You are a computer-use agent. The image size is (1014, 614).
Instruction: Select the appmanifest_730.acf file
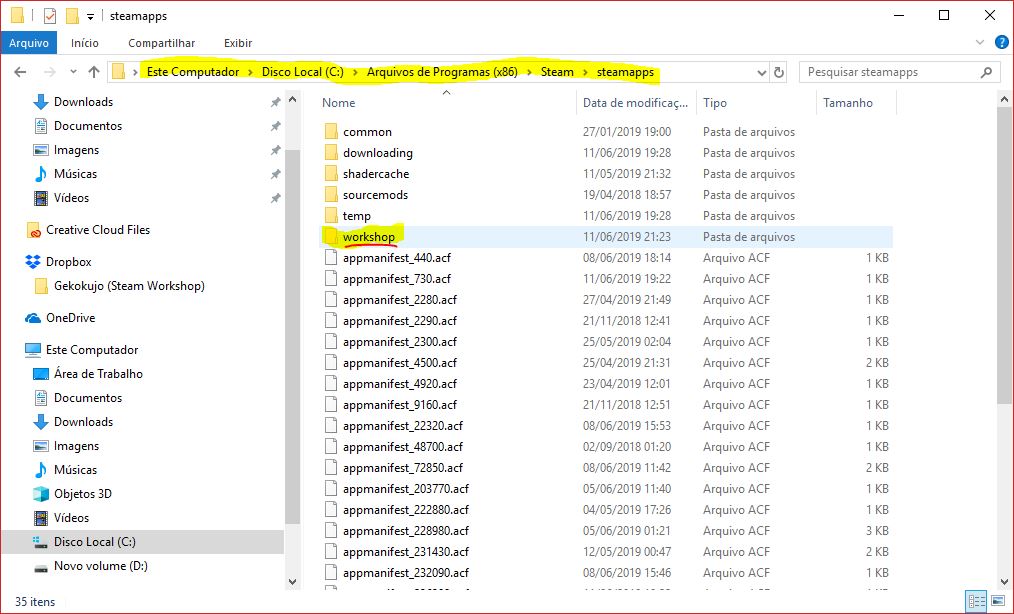(396, 279)
